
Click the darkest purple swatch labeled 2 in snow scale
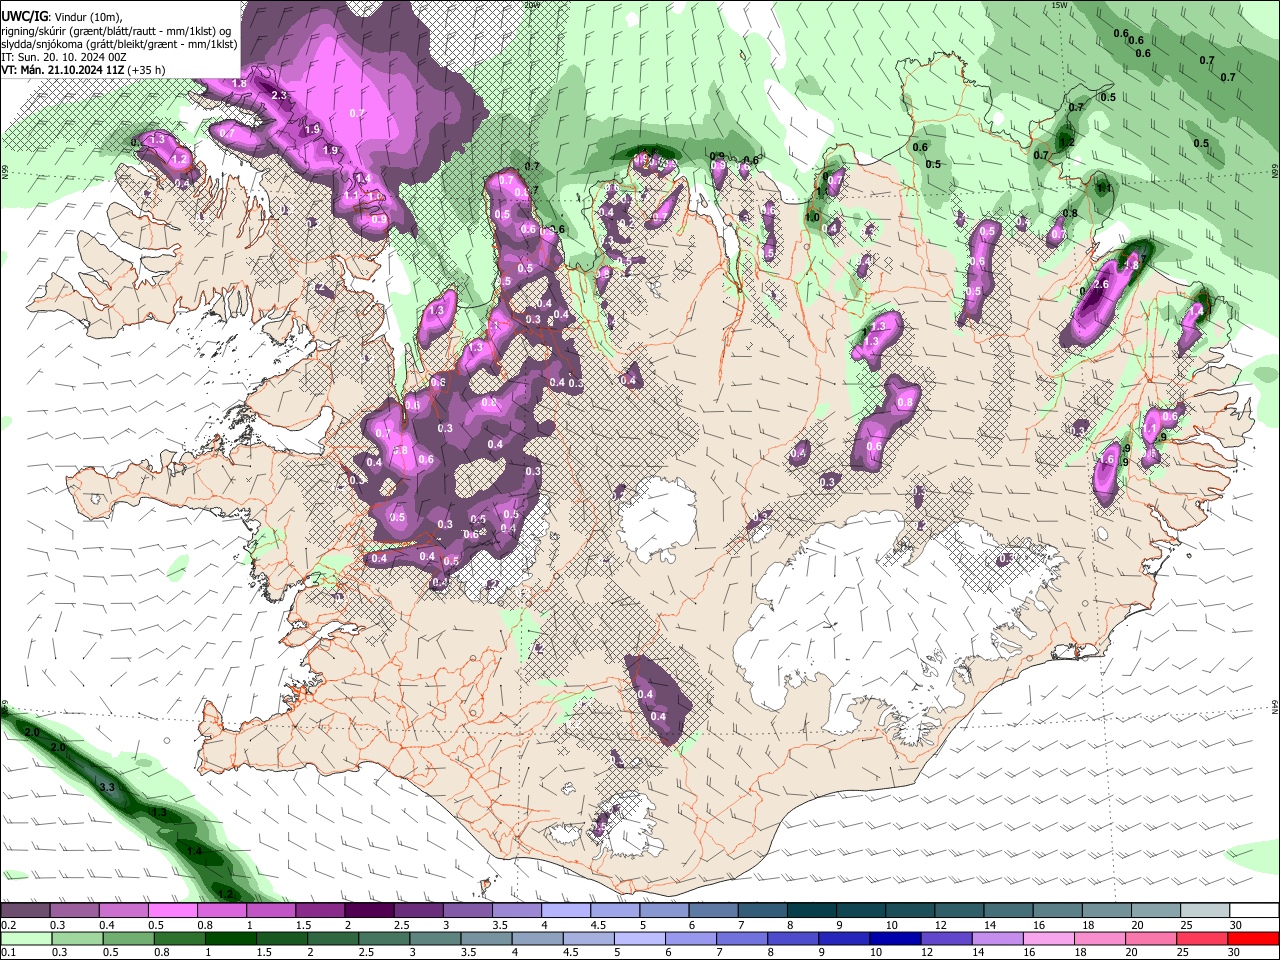coord(369,911)
